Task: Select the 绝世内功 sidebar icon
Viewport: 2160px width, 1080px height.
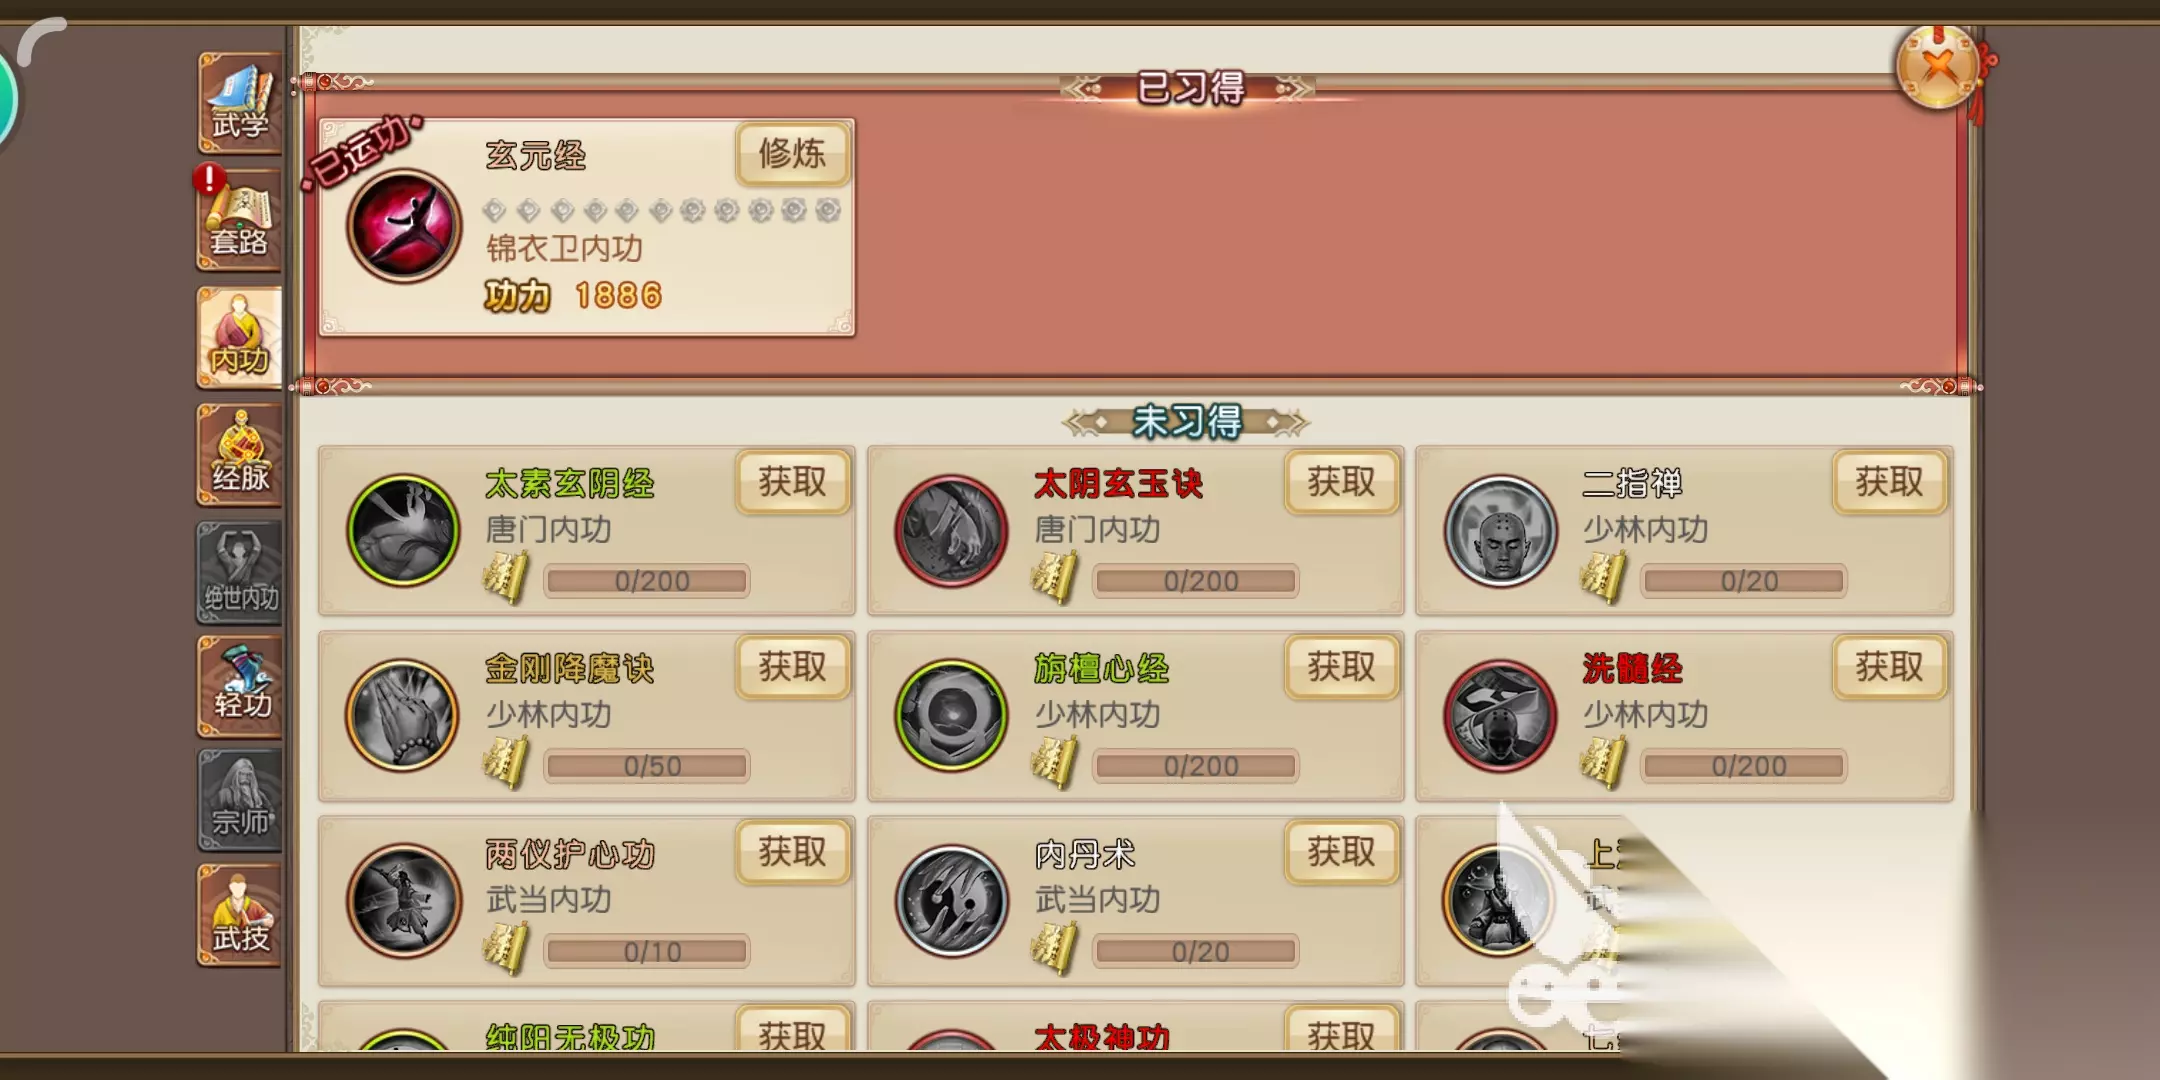Action: tap(239, 572)
